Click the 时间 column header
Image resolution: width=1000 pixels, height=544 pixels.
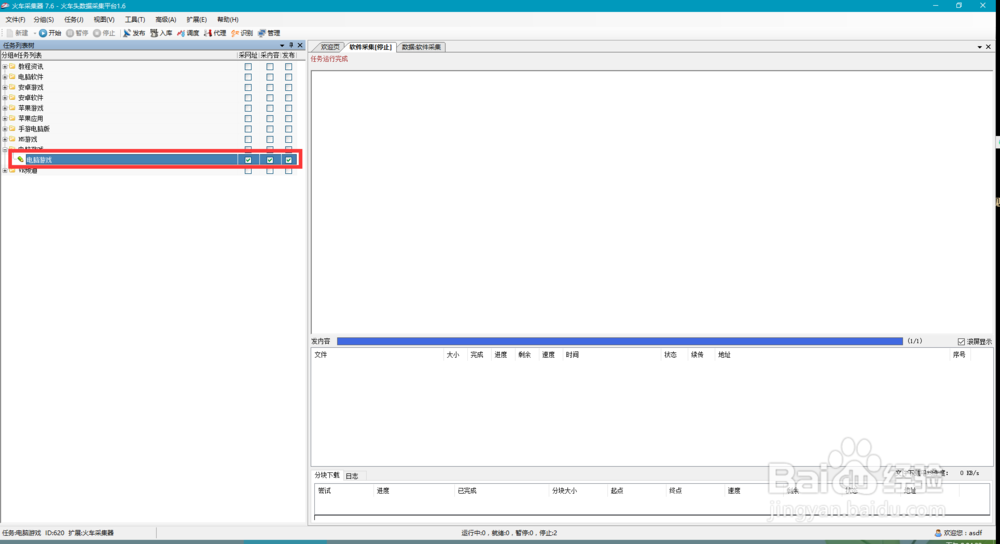tap(572, 355)
